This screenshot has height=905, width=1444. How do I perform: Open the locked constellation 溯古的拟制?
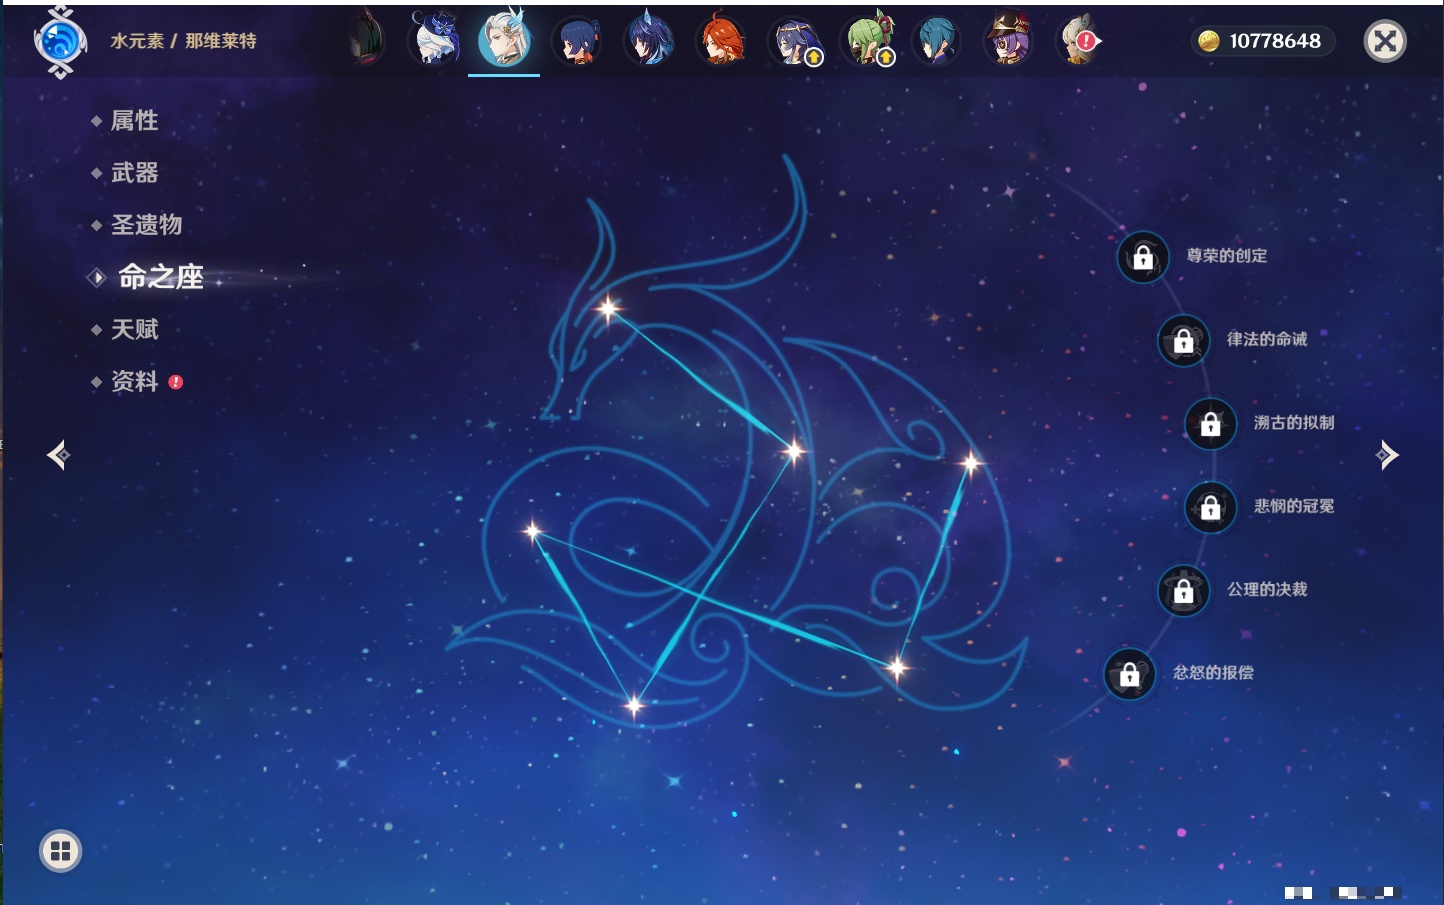[1210, 423]
